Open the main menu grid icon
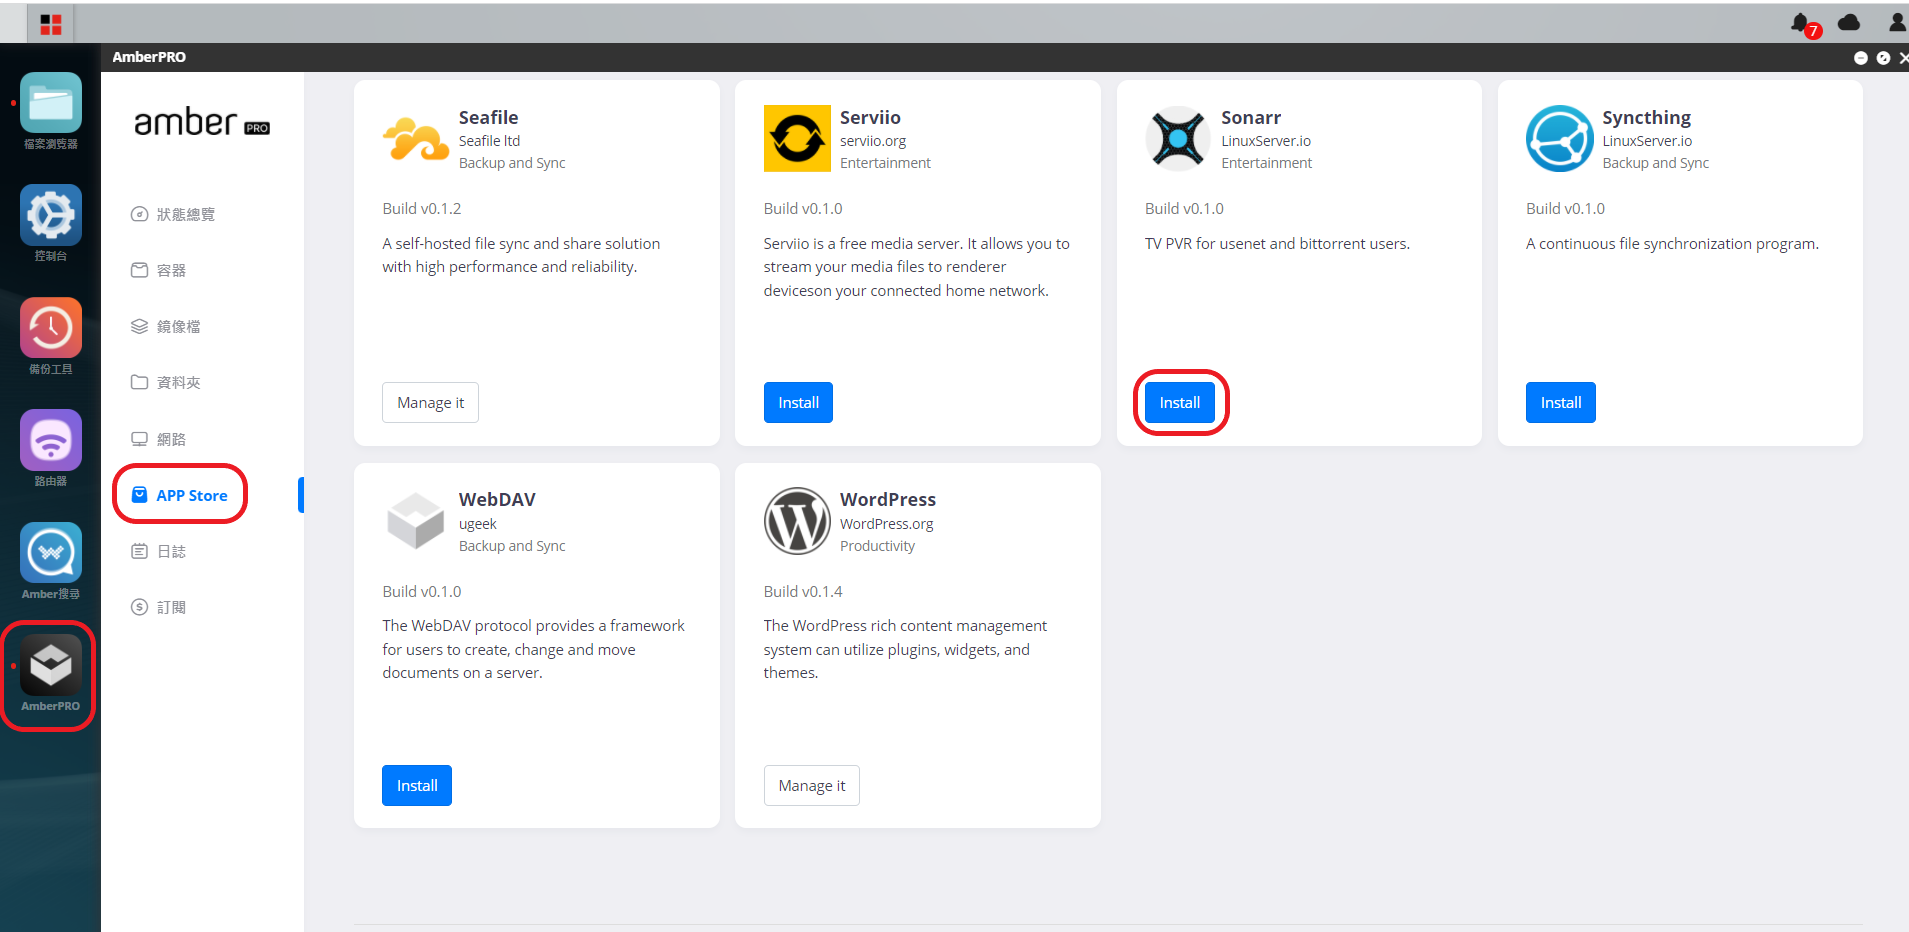 pyautogui.click(x=51, y=24)
